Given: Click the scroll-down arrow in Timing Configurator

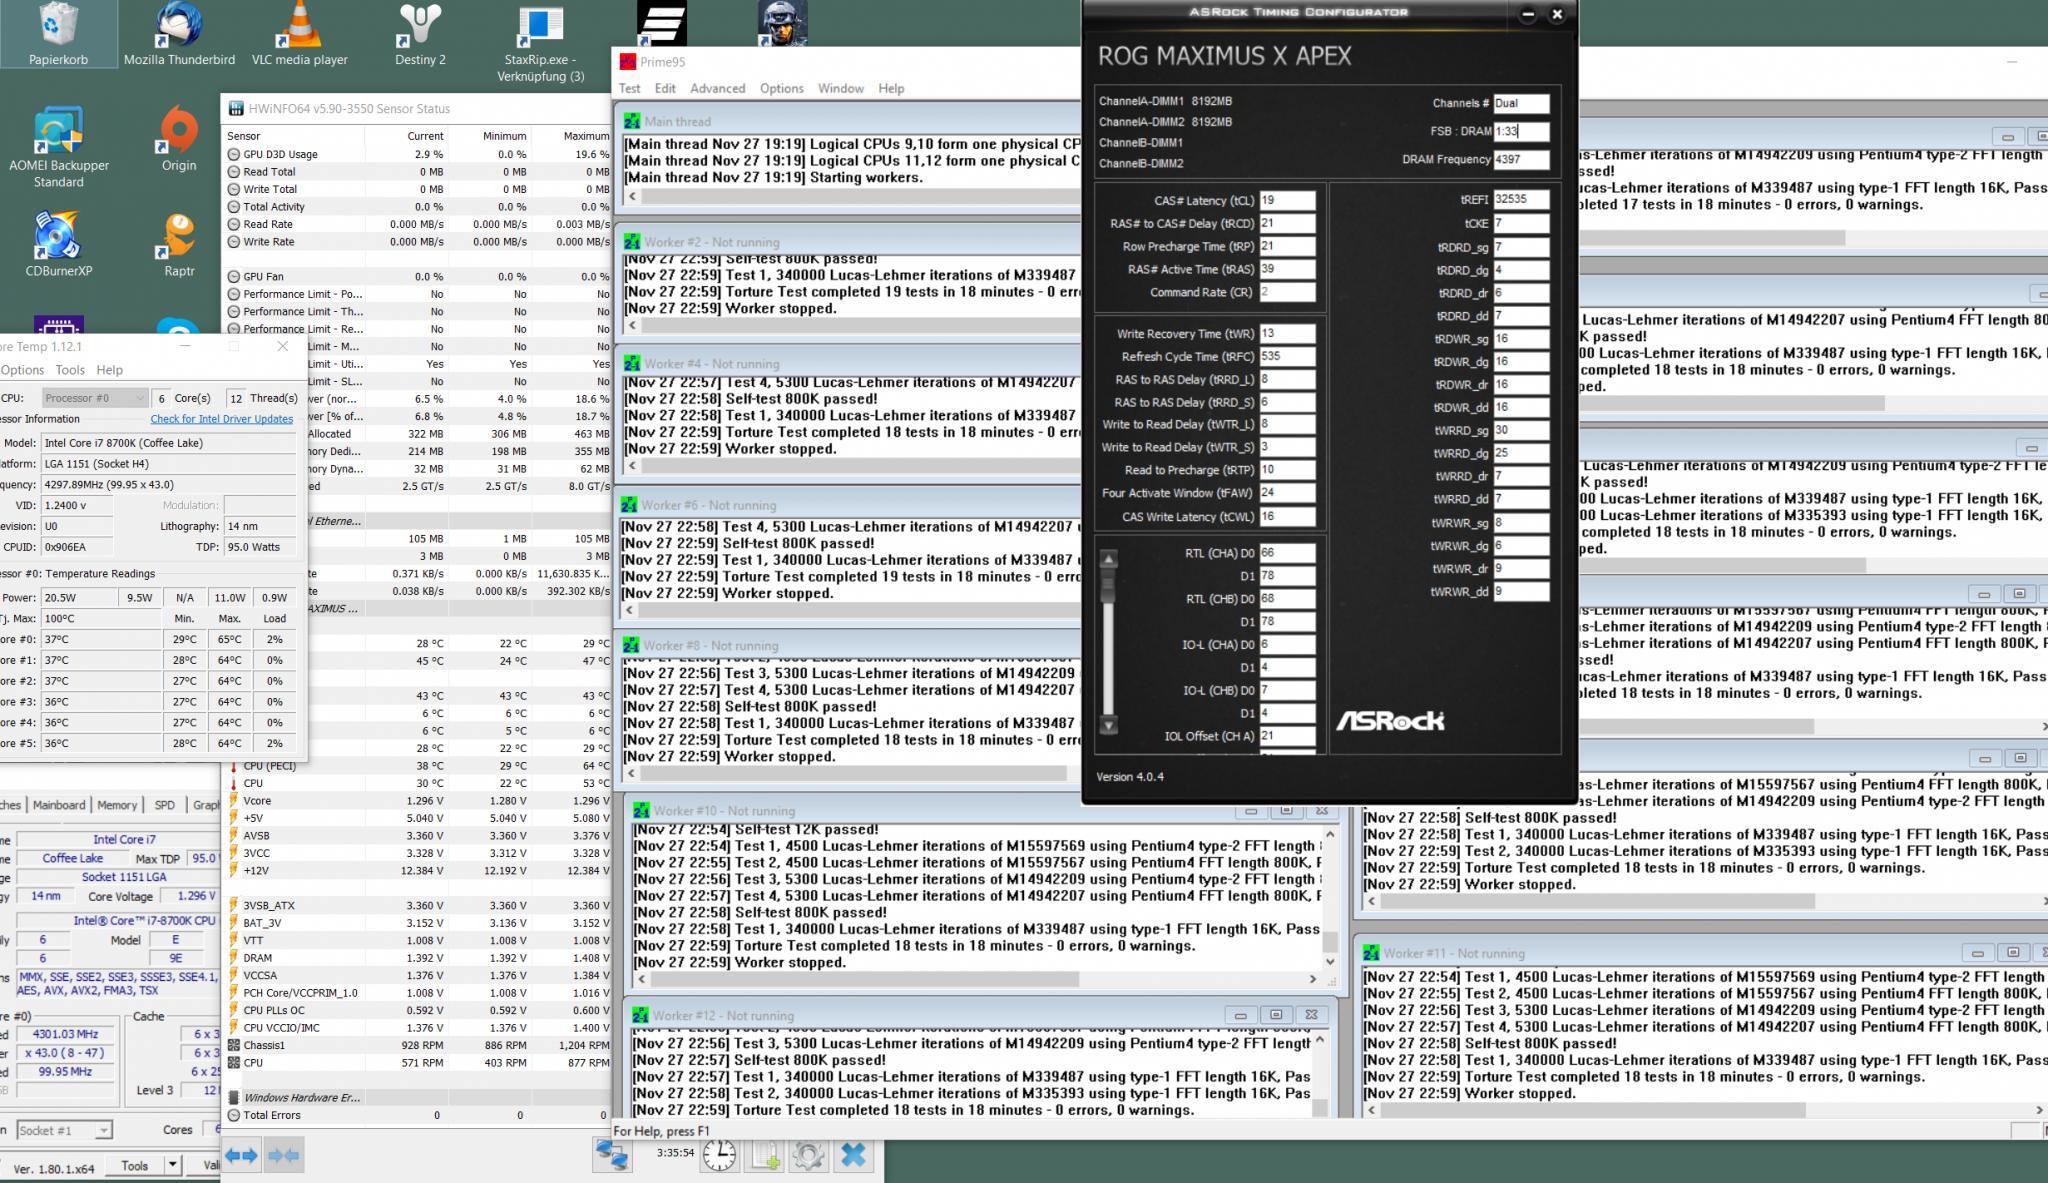Looking at the screenshot, I should click(x=1108, y=725).
